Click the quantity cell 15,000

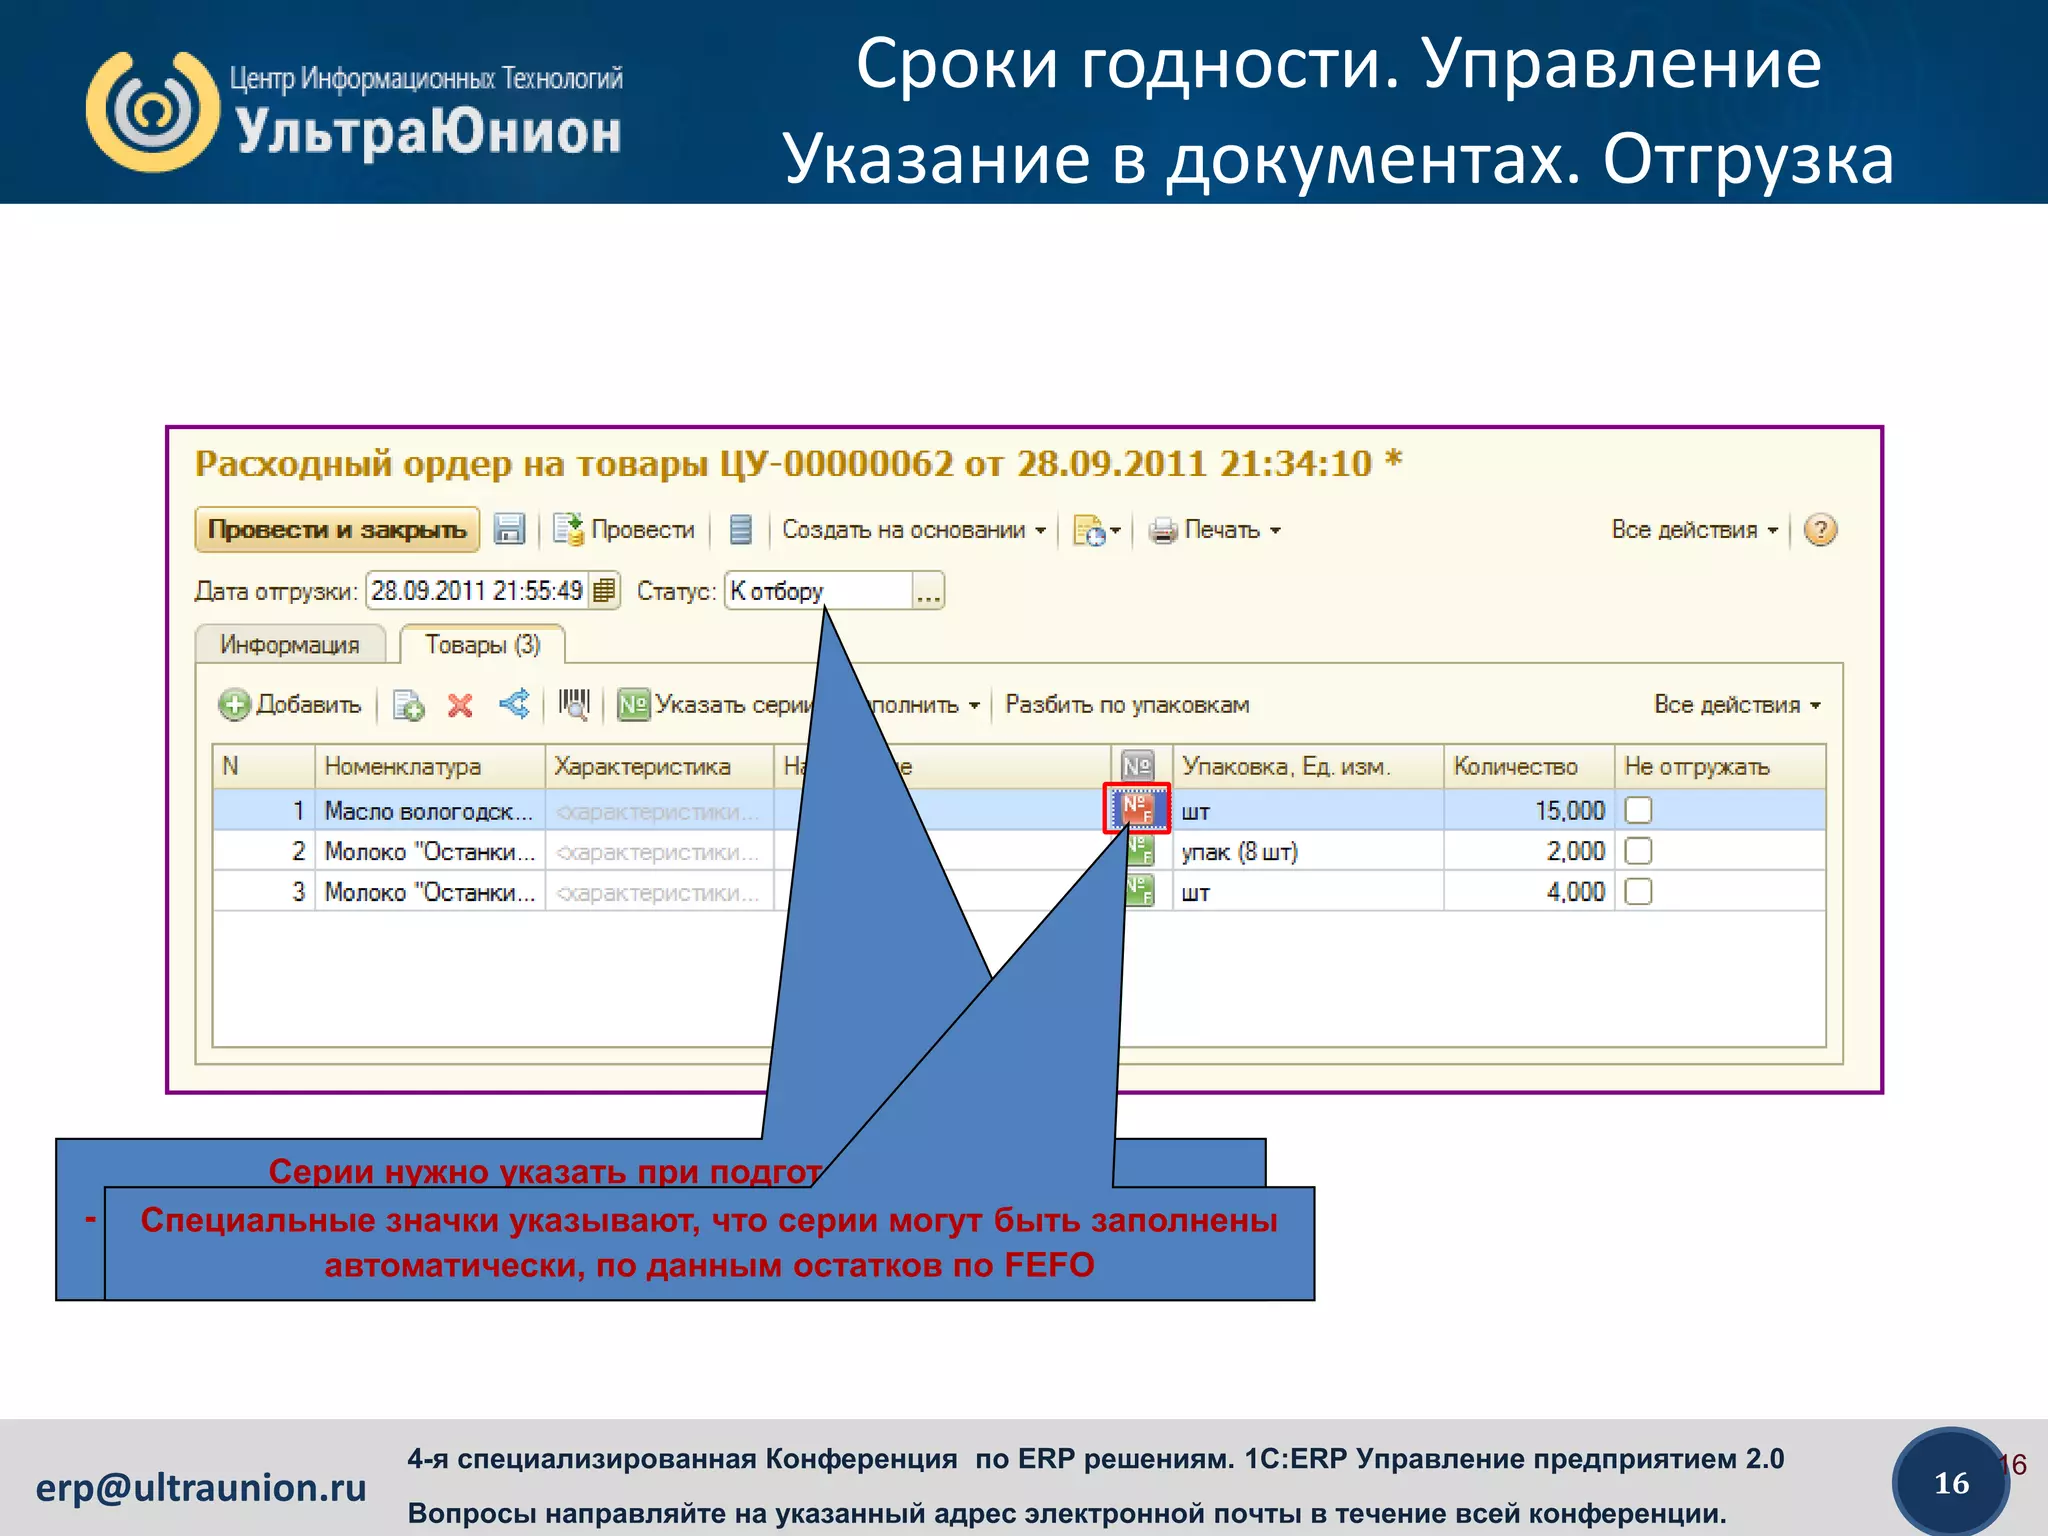coord(1529,810)
